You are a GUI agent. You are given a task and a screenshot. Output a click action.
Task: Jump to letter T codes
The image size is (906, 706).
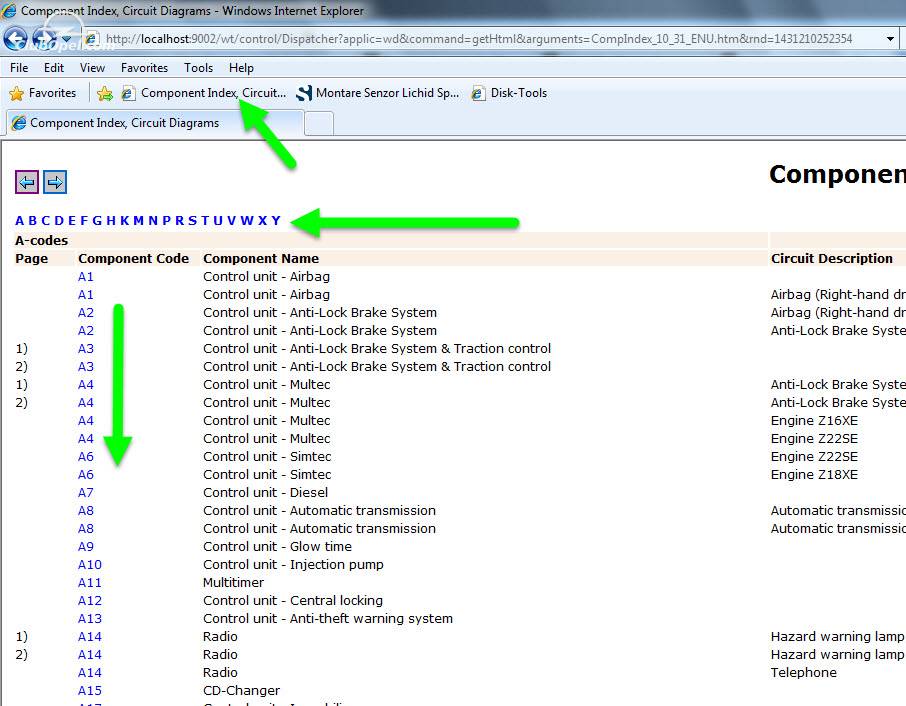click(205, 221)
